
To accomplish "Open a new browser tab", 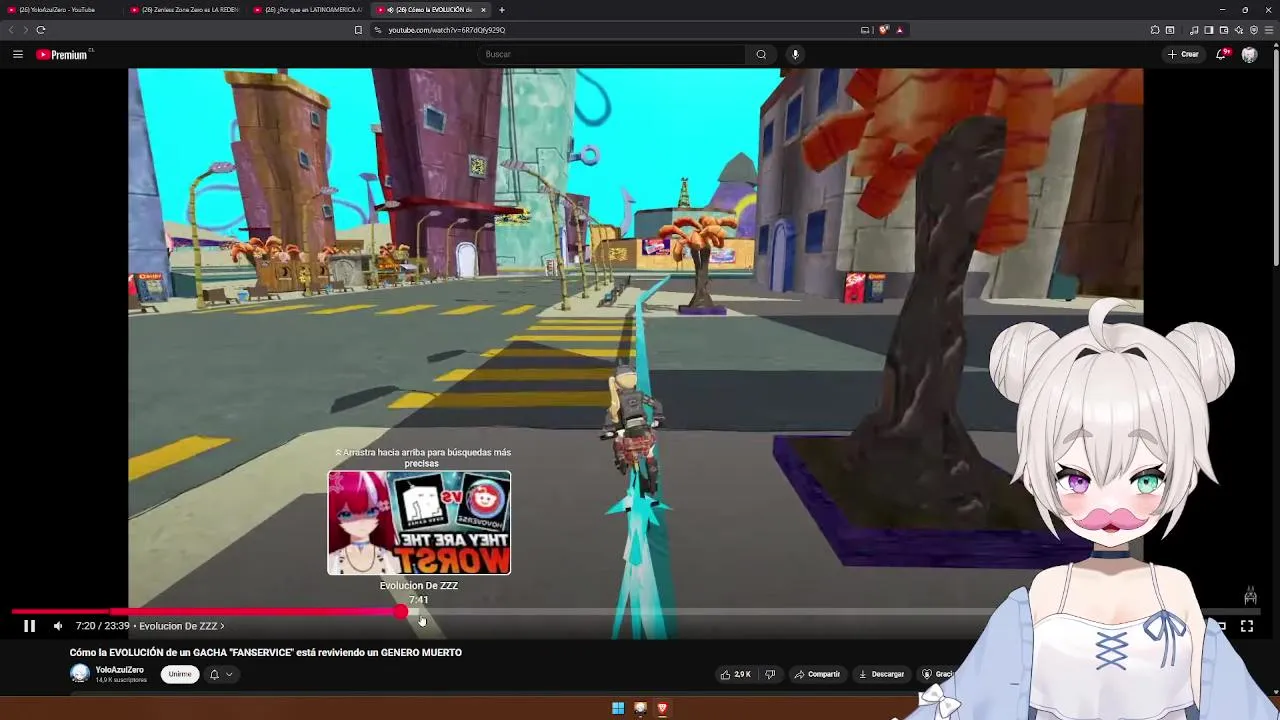I will point(502,10).
